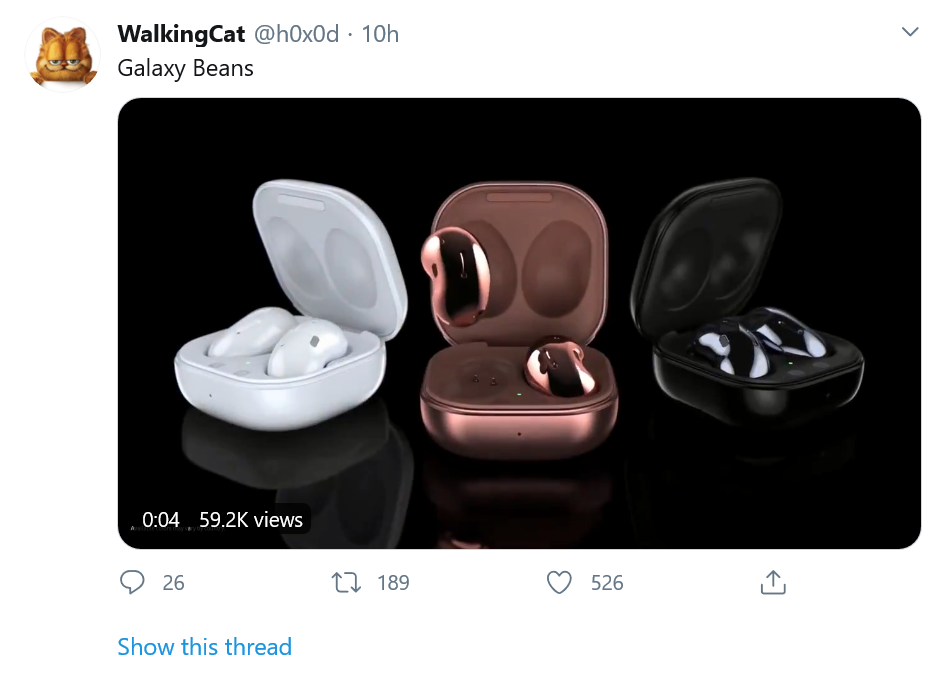Click the 59.2K views label

pyautogui.click(x=251, y=520)
